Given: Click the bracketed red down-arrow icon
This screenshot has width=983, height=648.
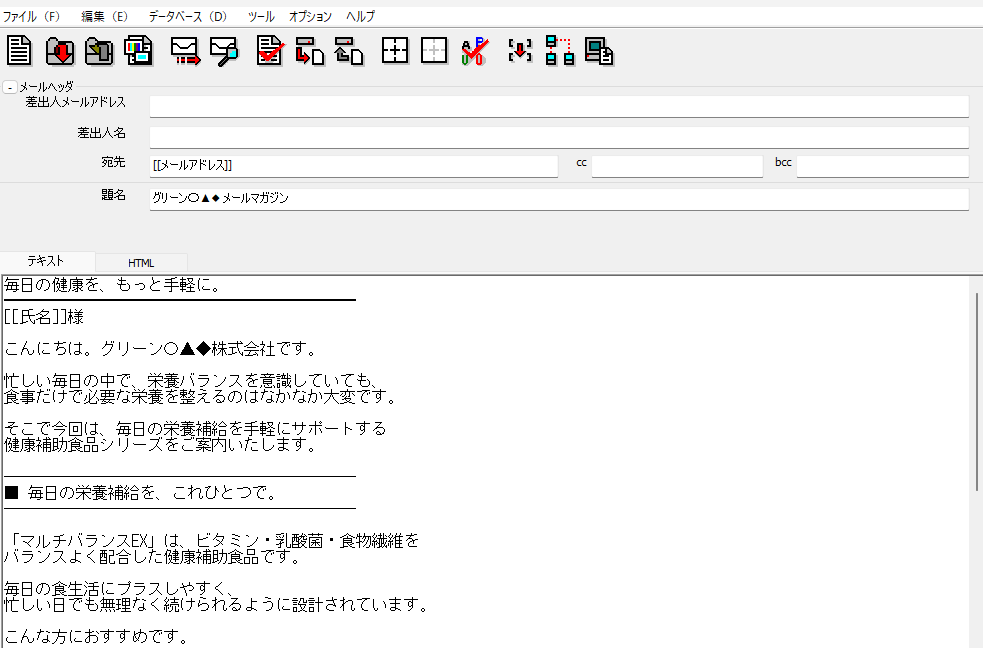Looking at the screenshot, I should click(520, 51).
